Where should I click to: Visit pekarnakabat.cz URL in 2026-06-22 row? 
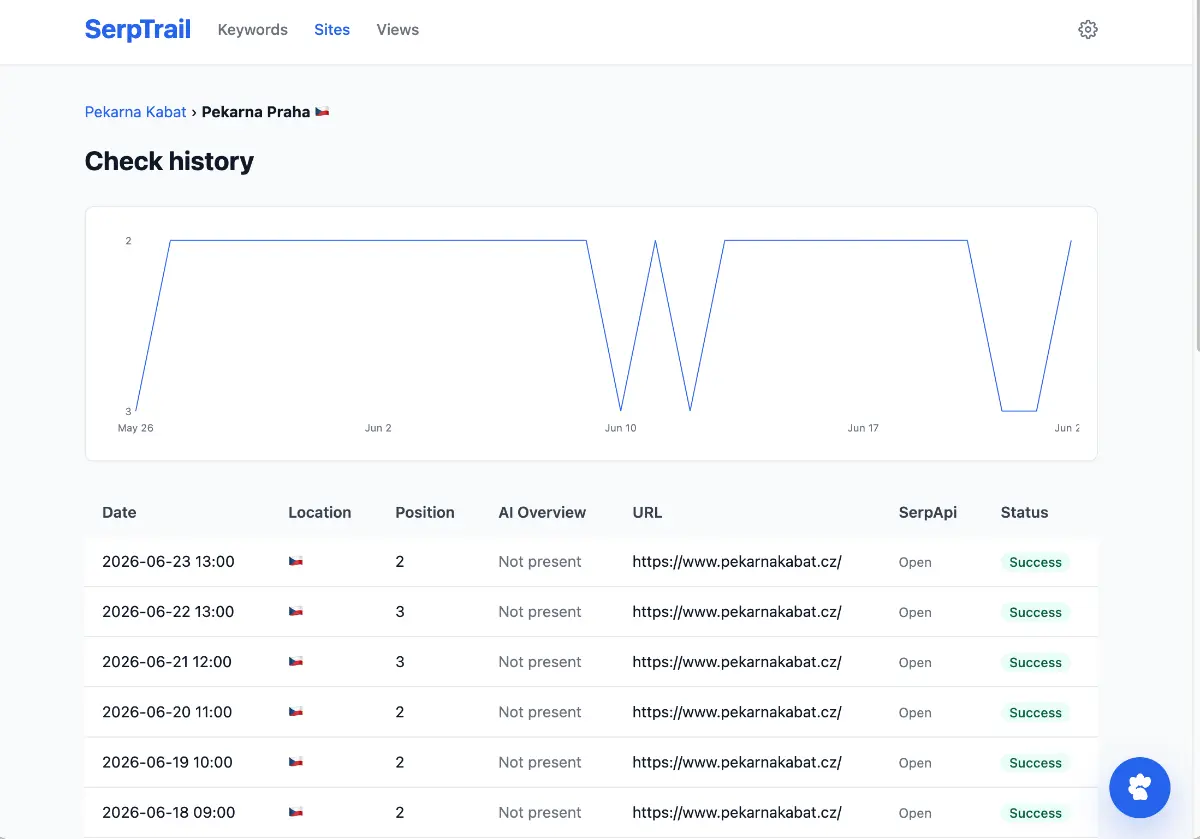tap(737, 612)
